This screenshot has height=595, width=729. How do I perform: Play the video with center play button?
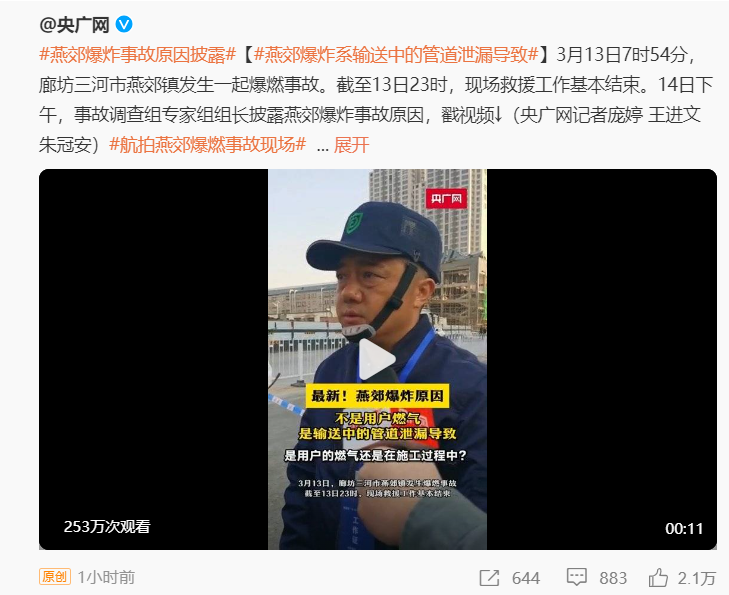[377, 359]
